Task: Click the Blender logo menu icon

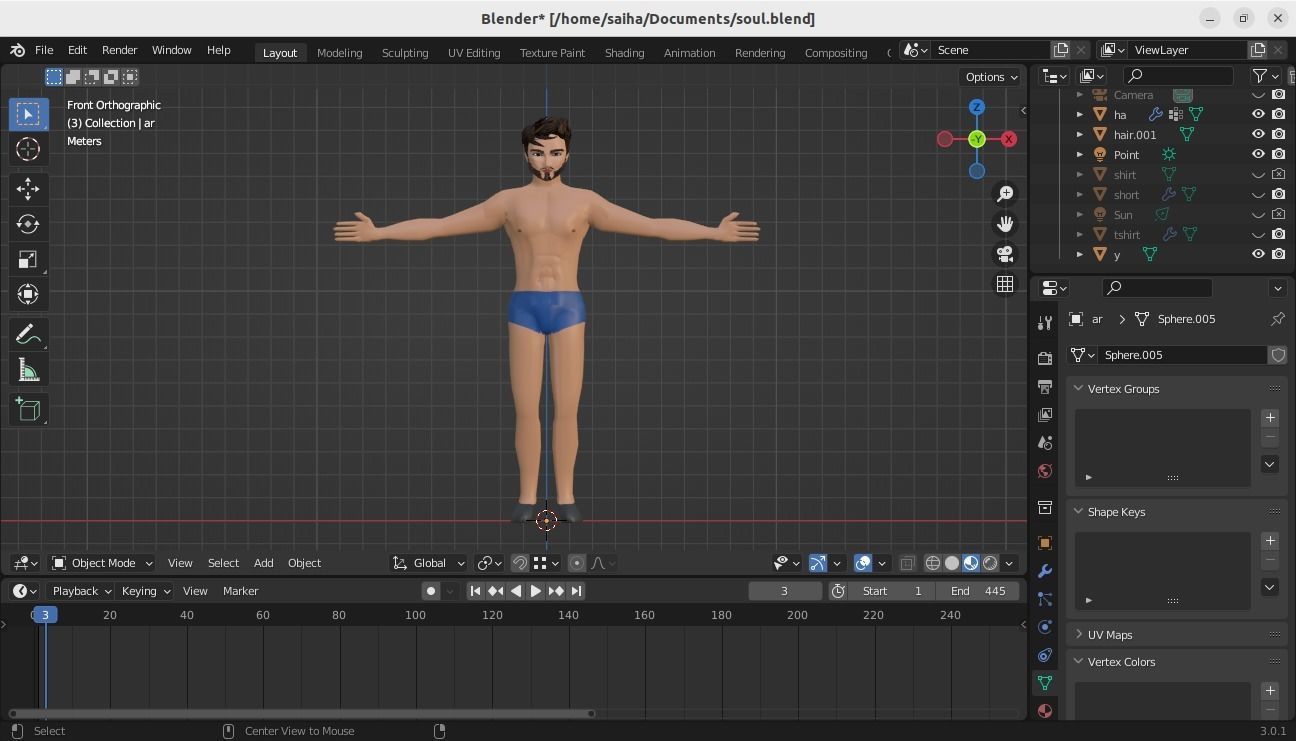Action: coord(17,50)
